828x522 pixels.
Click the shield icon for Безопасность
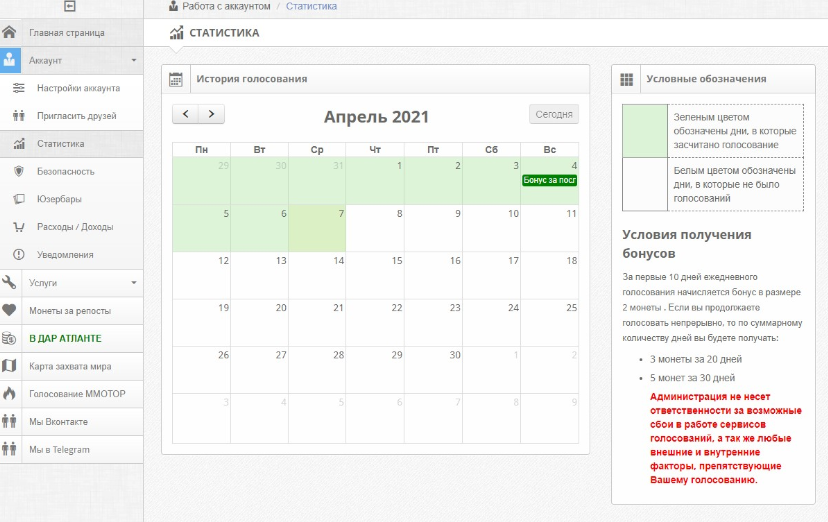19,171
